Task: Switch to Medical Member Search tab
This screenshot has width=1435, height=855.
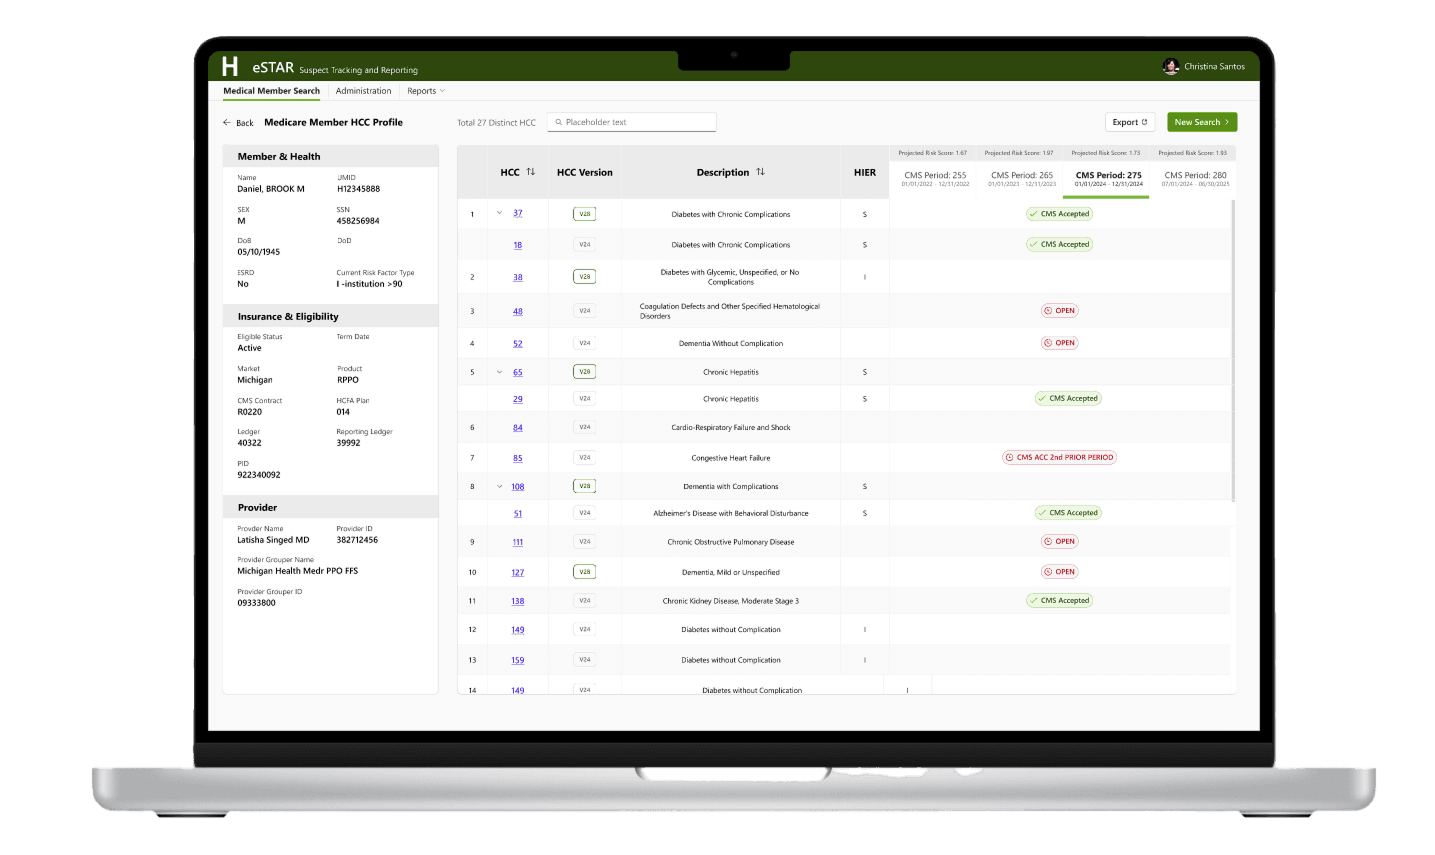Action: (x=271, y=91)
